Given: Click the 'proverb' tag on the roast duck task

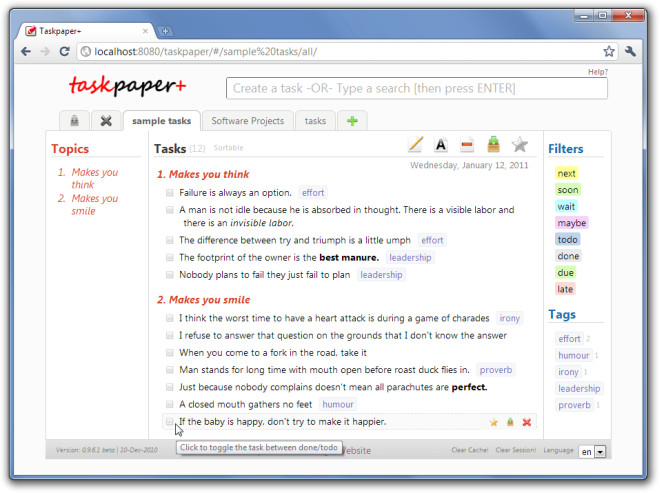Looking at the screenshot, I should [496, 370].
